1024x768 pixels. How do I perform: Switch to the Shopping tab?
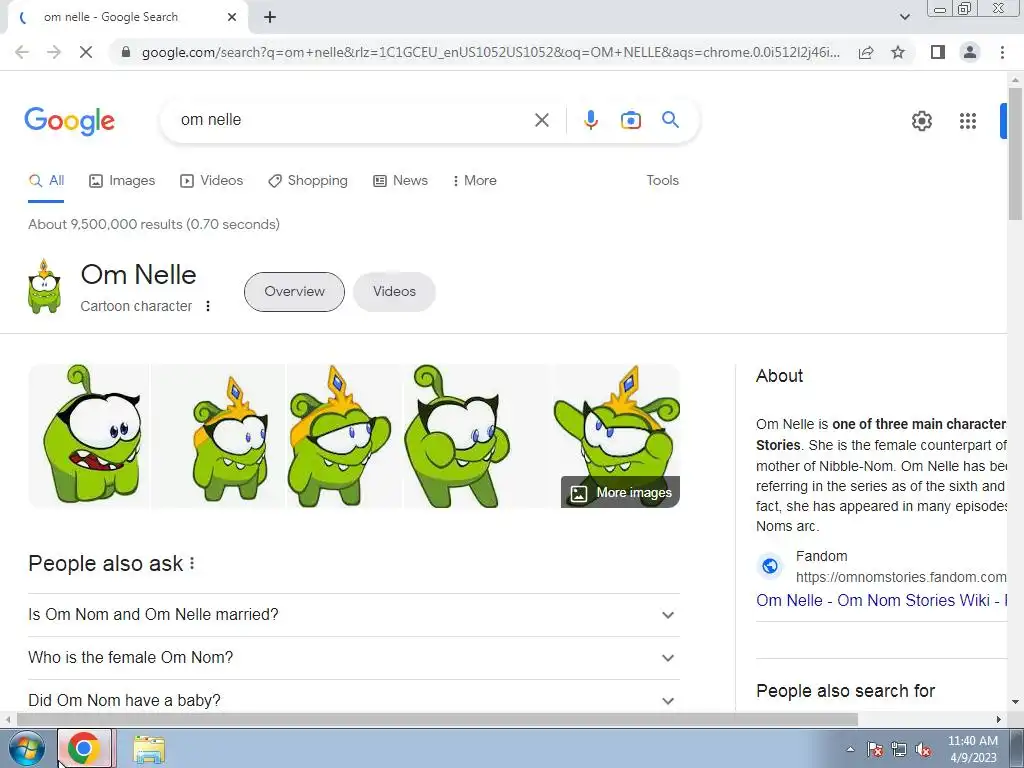pos(308,181)
